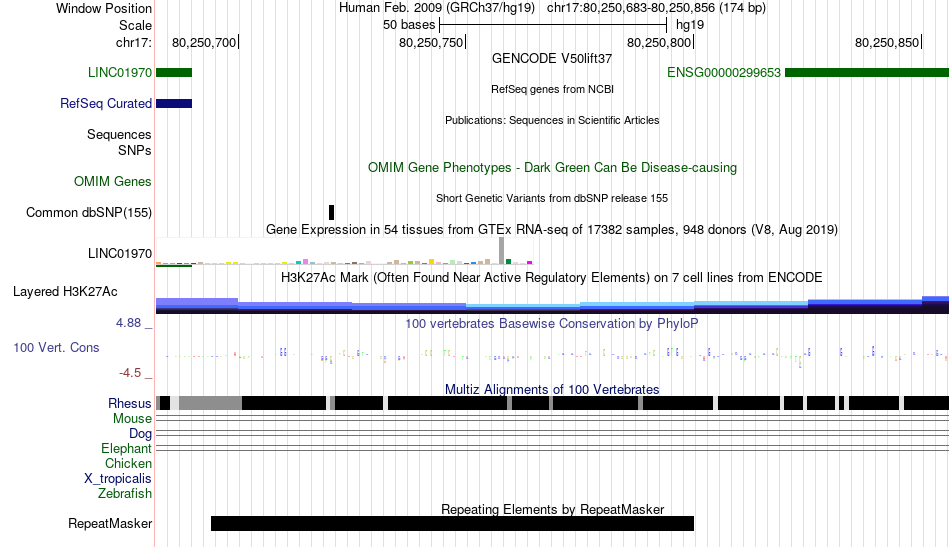Screen dimensions: 950x547
Task: Open the GENCODE V50lift37 track title
Action: (x=552, y=59)
